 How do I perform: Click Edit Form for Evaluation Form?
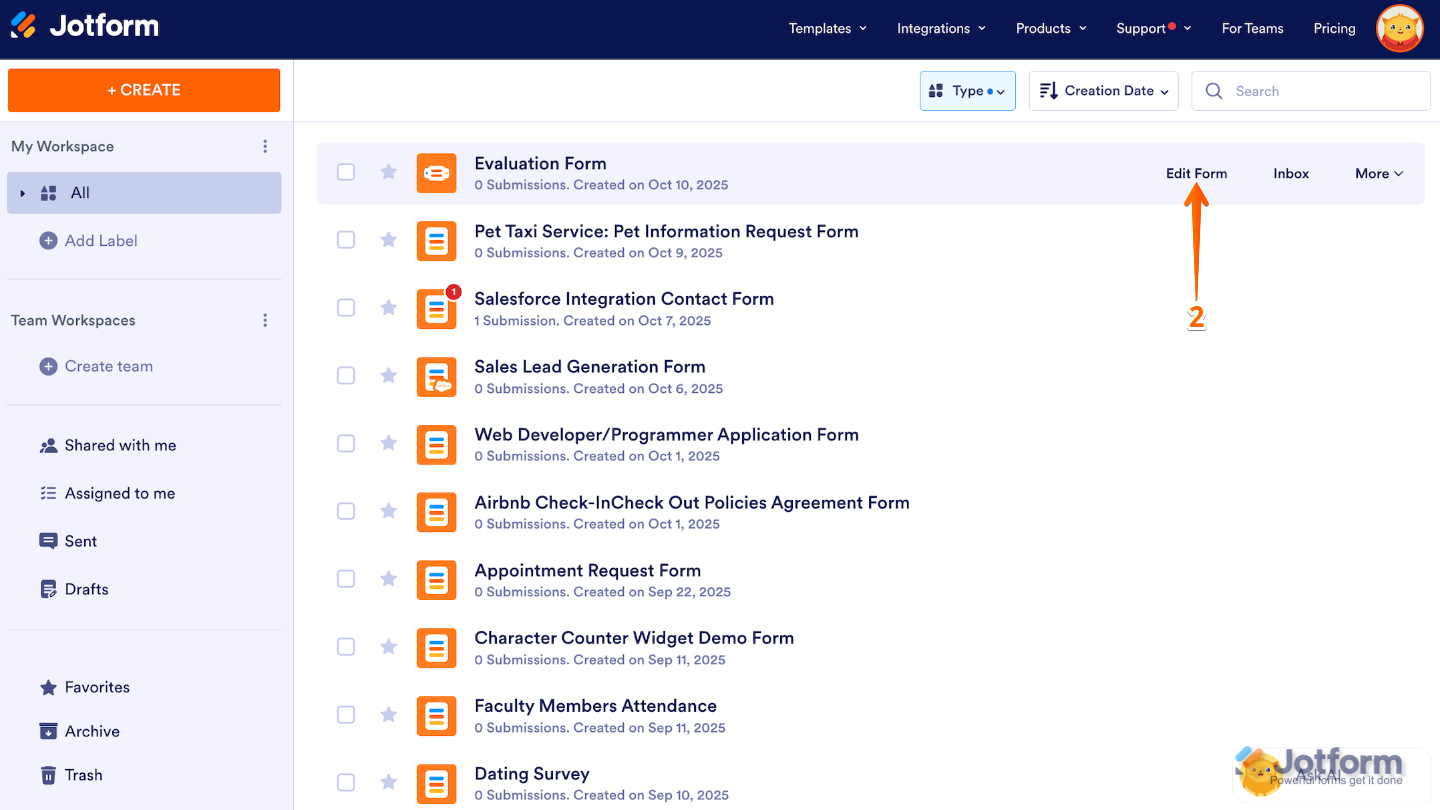pos(1196,173)
